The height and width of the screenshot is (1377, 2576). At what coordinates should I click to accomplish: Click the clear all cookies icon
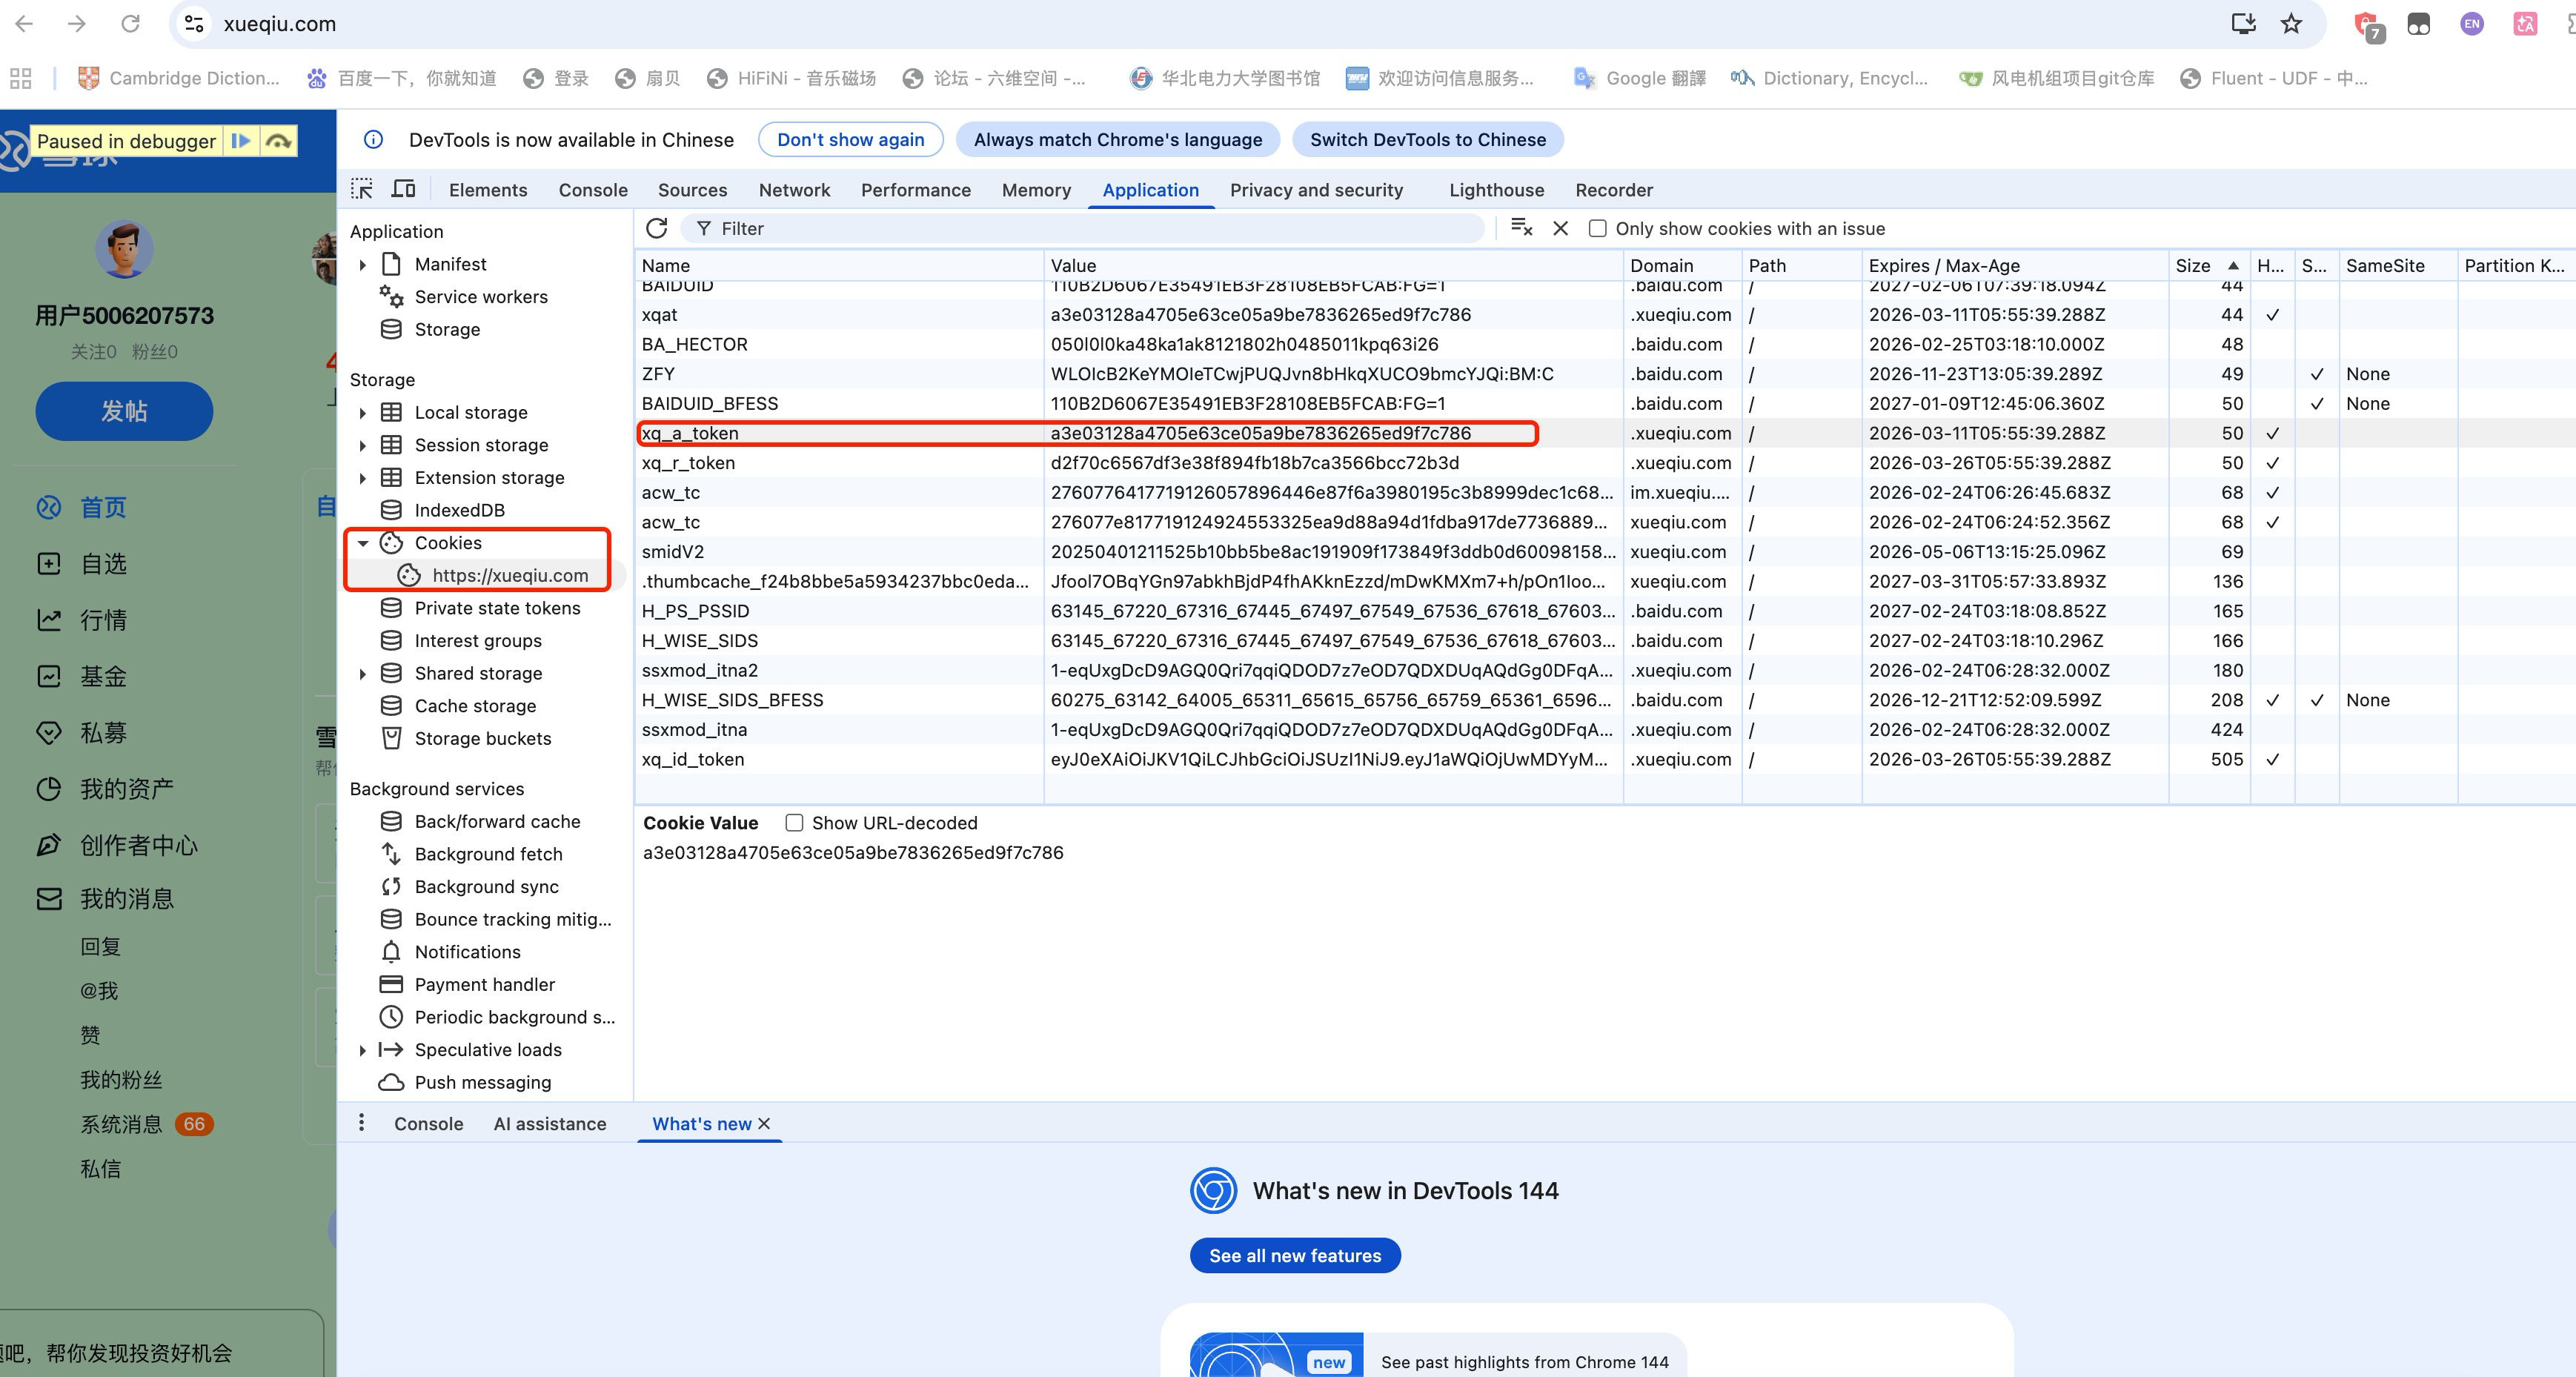click(1521, 228)
